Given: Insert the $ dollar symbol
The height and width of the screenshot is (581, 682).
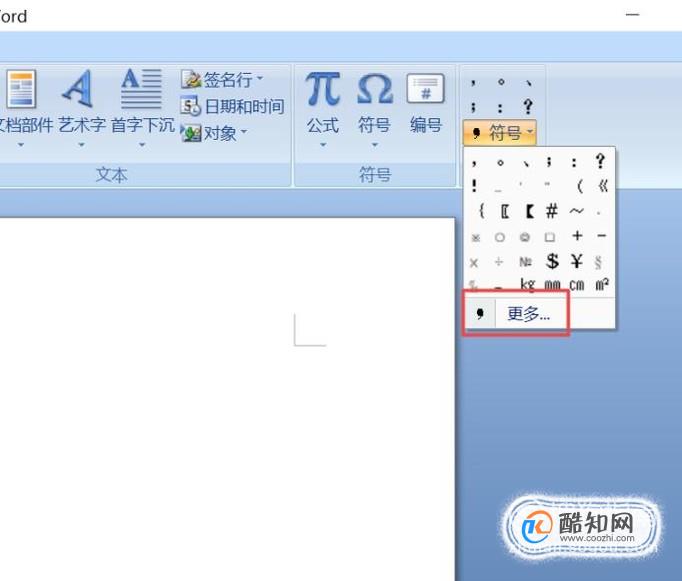Looking at the screenshot, I should 552,261.
